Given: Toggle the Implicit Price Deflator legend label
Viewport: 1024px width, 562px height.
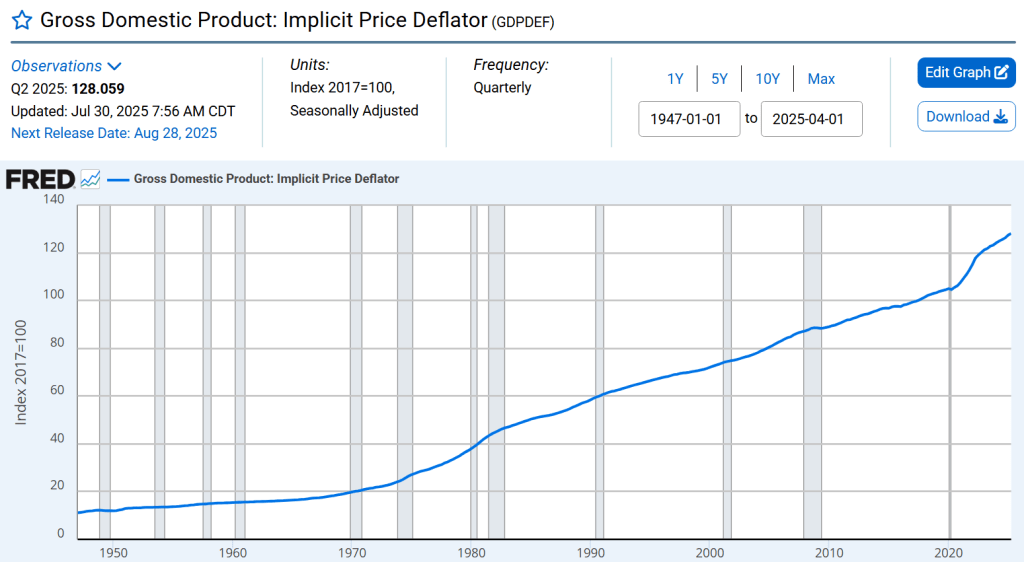Looking at the screenshot, I should (266, 180).
